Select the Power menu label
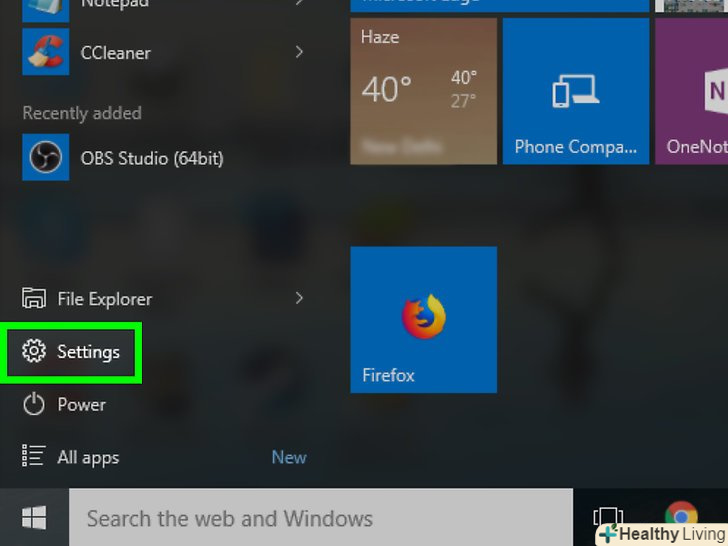 [82, 404]
